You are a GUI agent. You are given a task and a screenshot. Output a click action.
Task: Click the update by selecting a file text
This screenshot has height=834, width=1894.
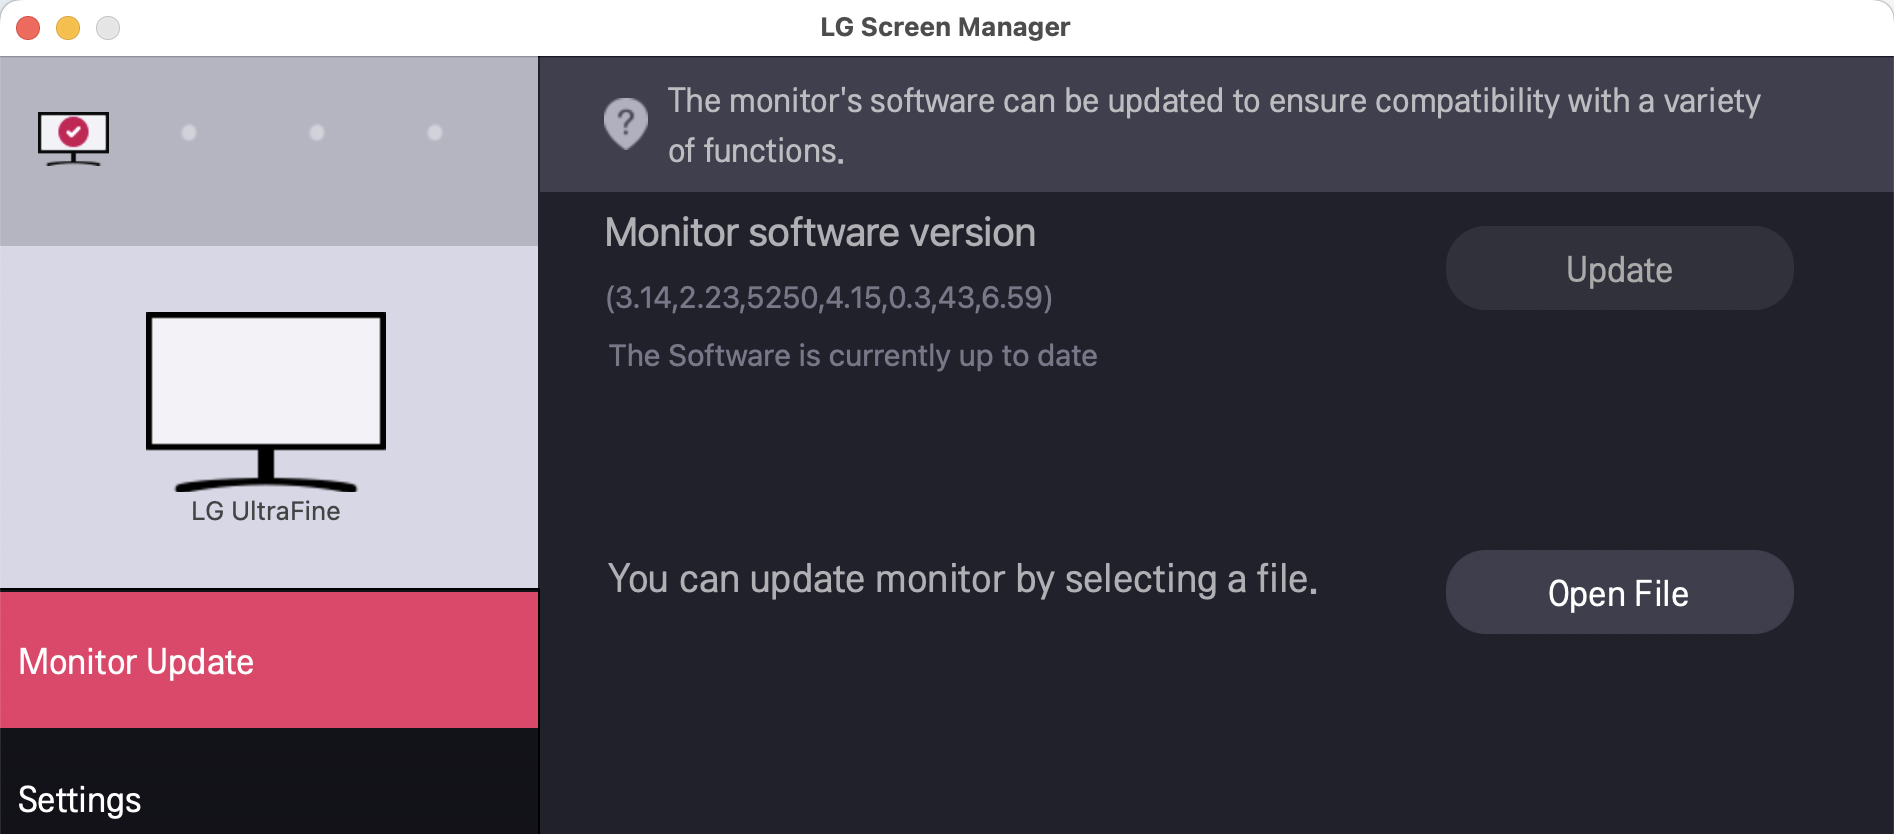pyautogui.click(x=963, y=579)
